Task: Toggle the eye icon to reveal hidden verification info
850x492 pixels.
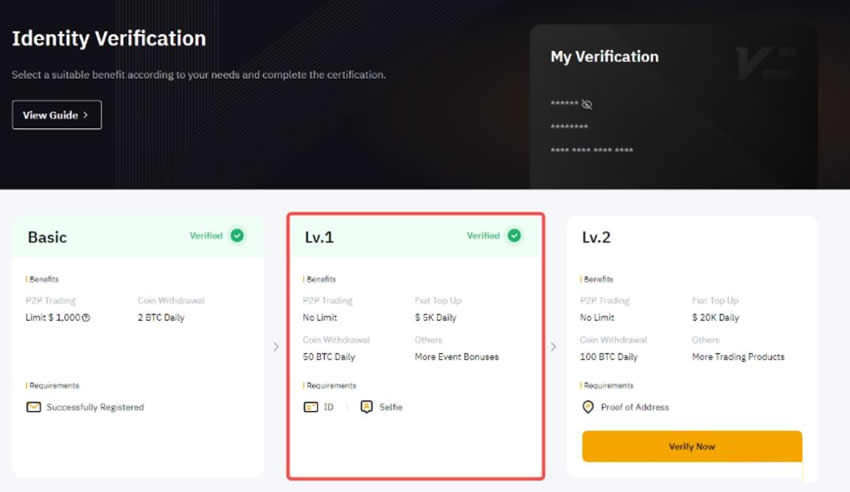Action: [x=587, y=104]
